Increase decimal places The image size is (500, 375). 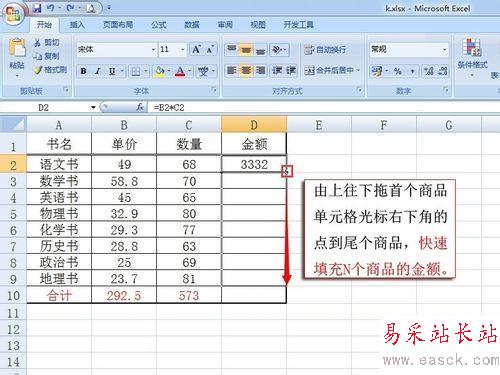pyautogui.click(x=428, y=71)
